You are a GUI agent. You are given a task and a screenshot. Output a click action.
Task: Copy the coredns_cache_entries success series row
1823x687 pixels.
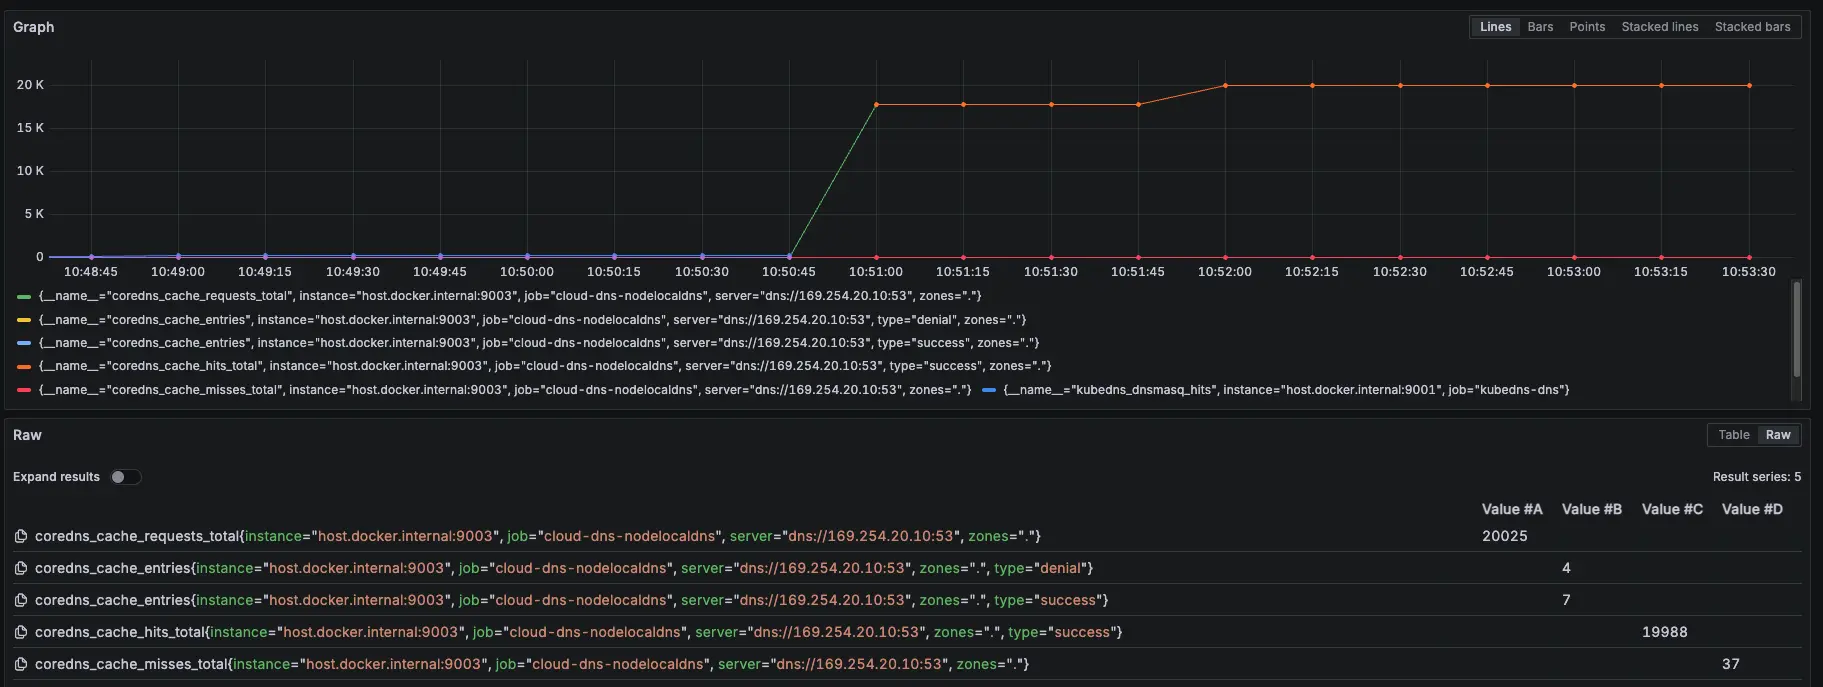click(x=21, y=601)
